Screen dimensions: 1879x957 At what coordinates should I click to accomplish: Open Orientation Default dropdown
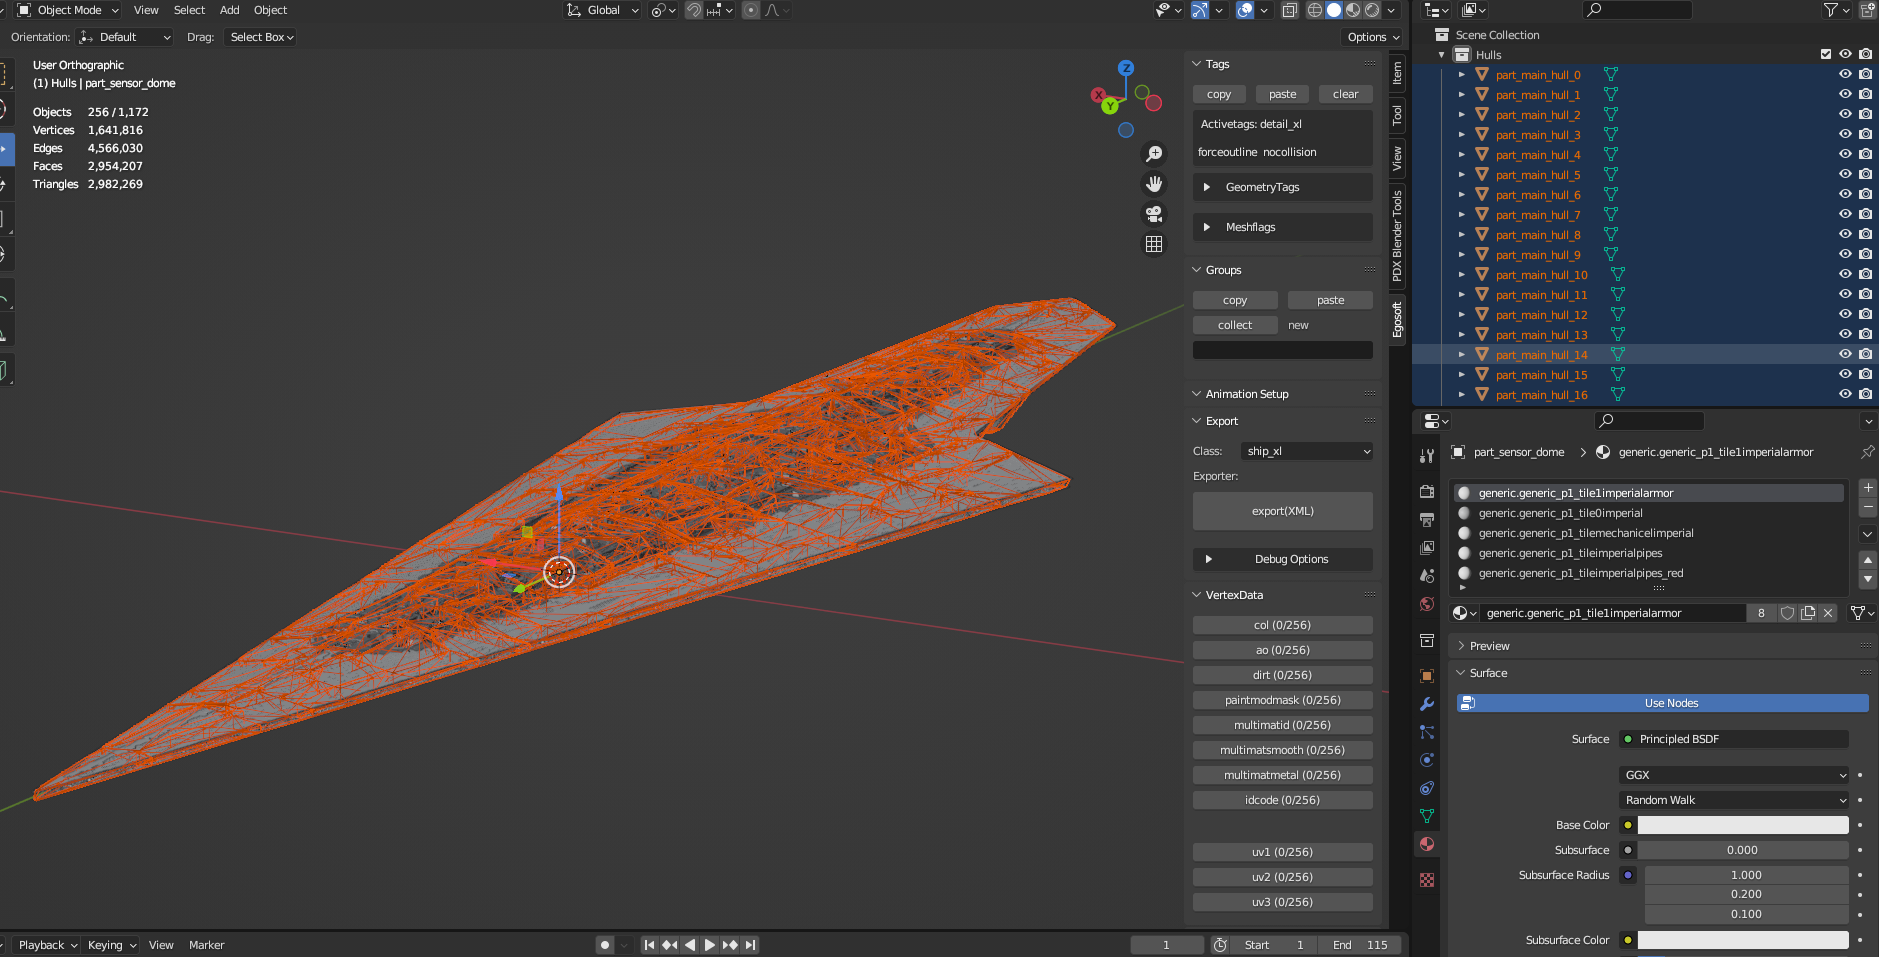pyautogui.click(x=125, y=37)
